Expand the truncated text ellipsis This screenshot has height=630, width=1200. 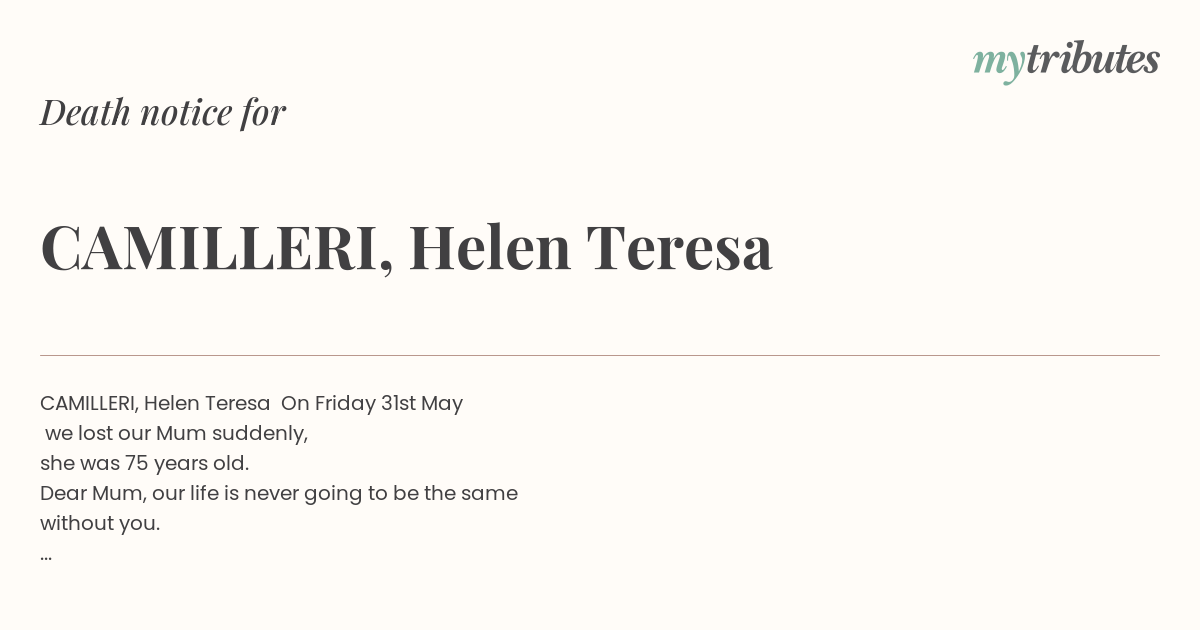point(46,557)
